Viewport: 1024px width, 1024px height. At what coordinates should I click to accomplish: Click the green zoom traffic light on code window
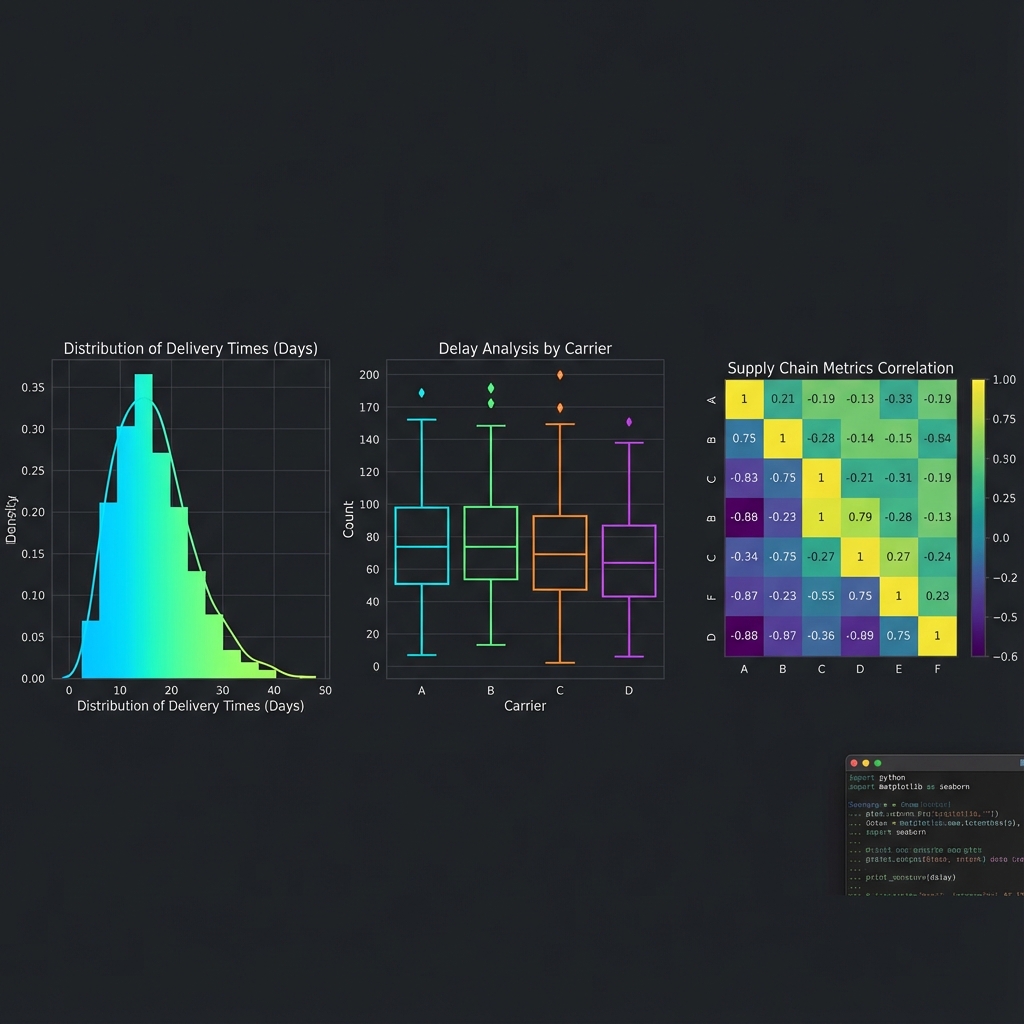878,763
